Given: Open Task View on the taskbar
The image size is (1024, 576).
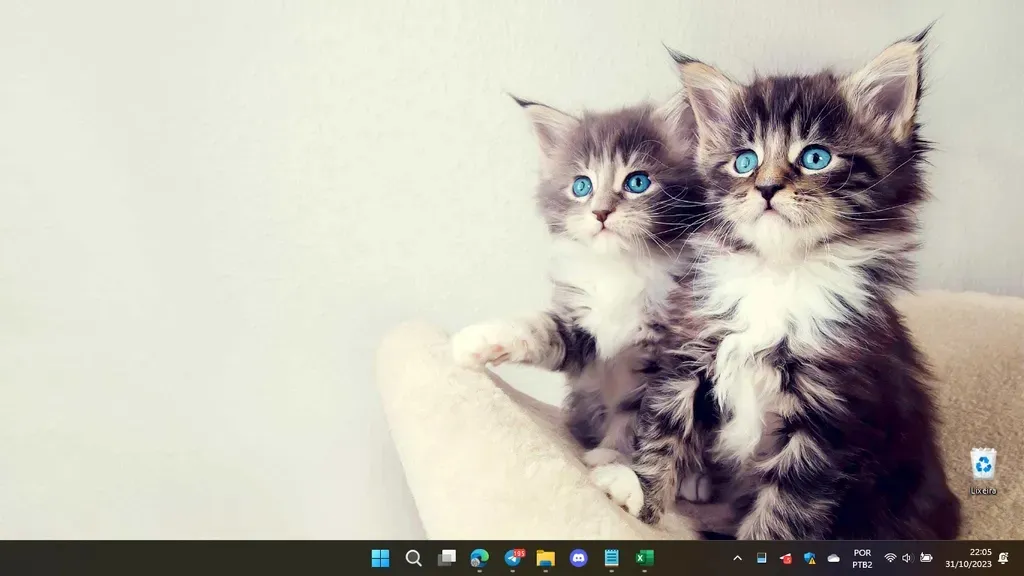Looking at the screenshot, I should 446,558.
